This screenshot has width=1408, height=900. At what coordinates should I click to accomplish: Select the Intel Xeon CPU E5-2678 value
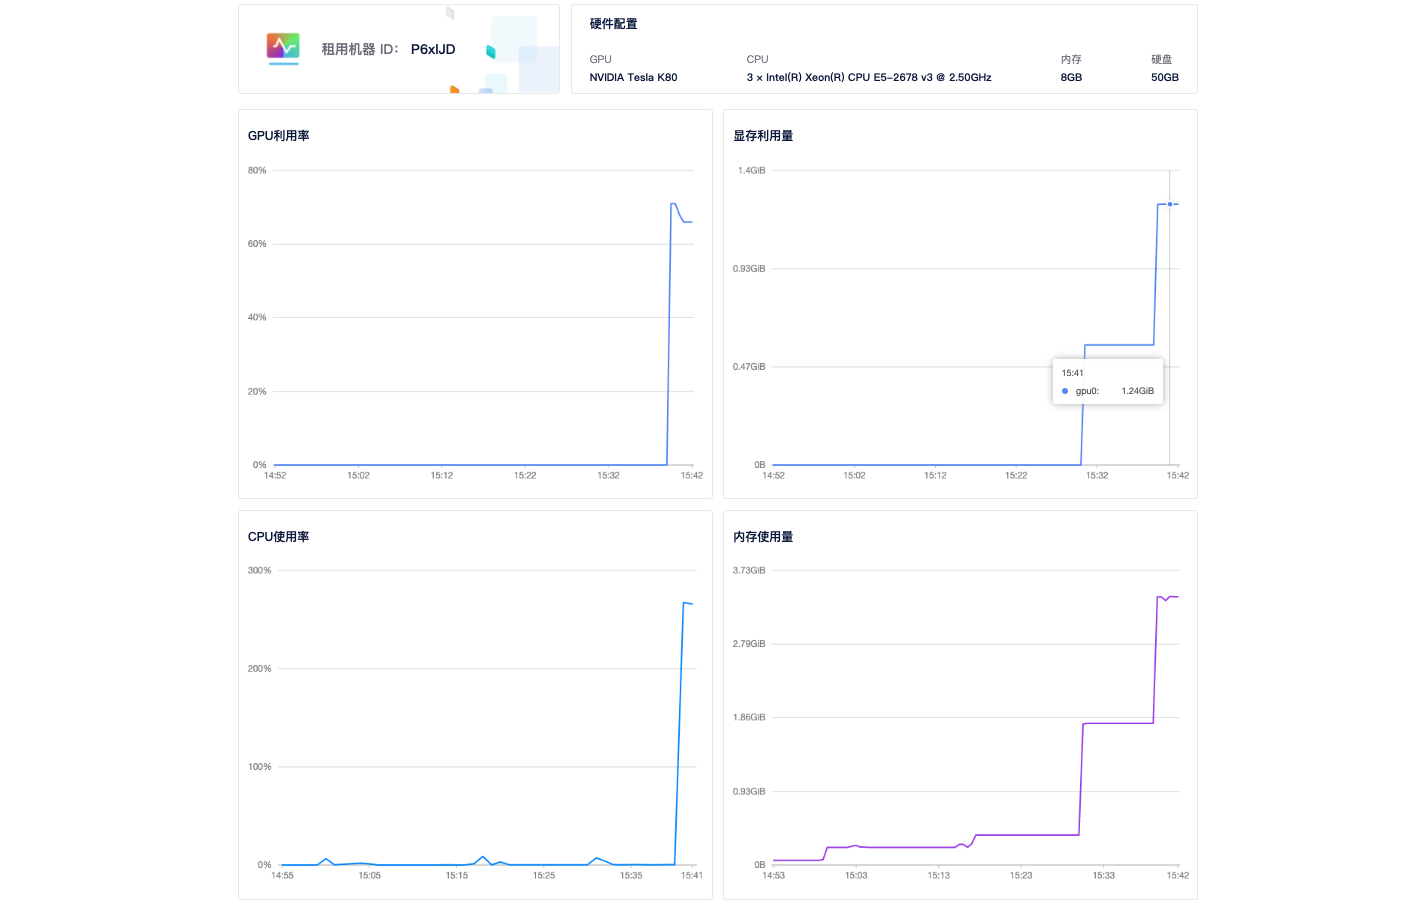point(869,77)
